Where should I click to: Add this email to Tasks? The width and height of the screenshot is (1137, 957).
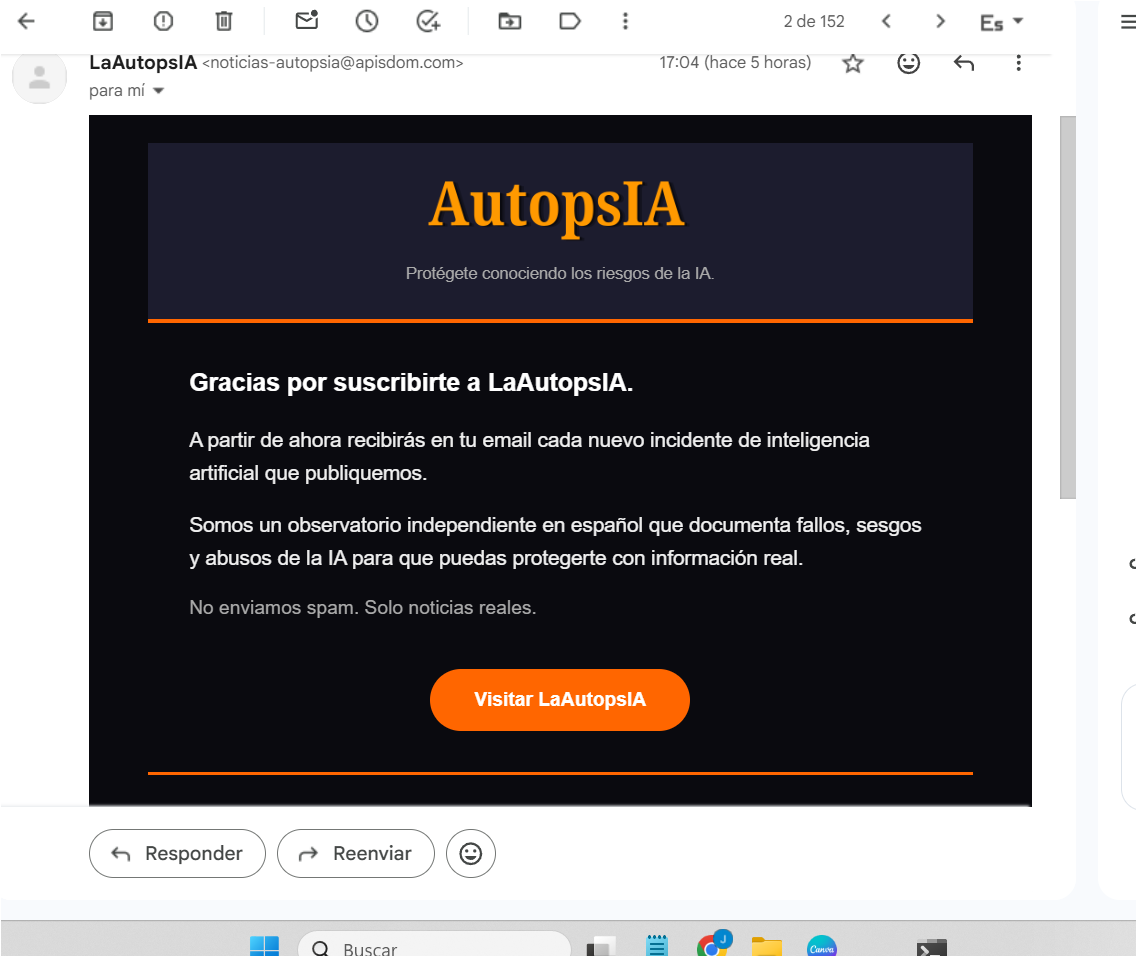coord(428,20)
